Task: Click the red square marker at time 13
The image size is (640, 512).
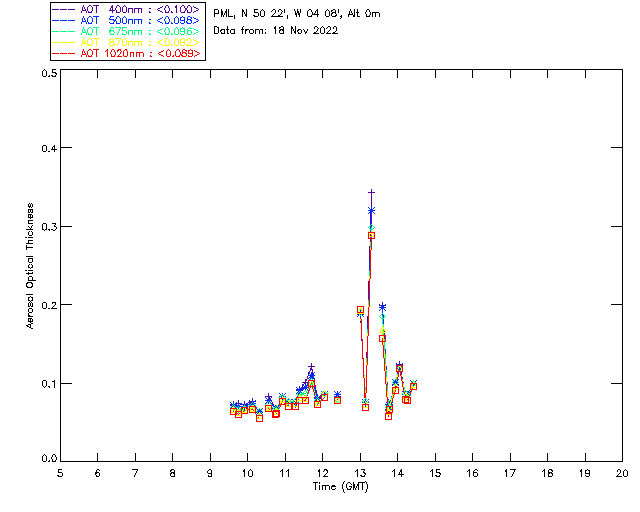Action: click(360, 310)
